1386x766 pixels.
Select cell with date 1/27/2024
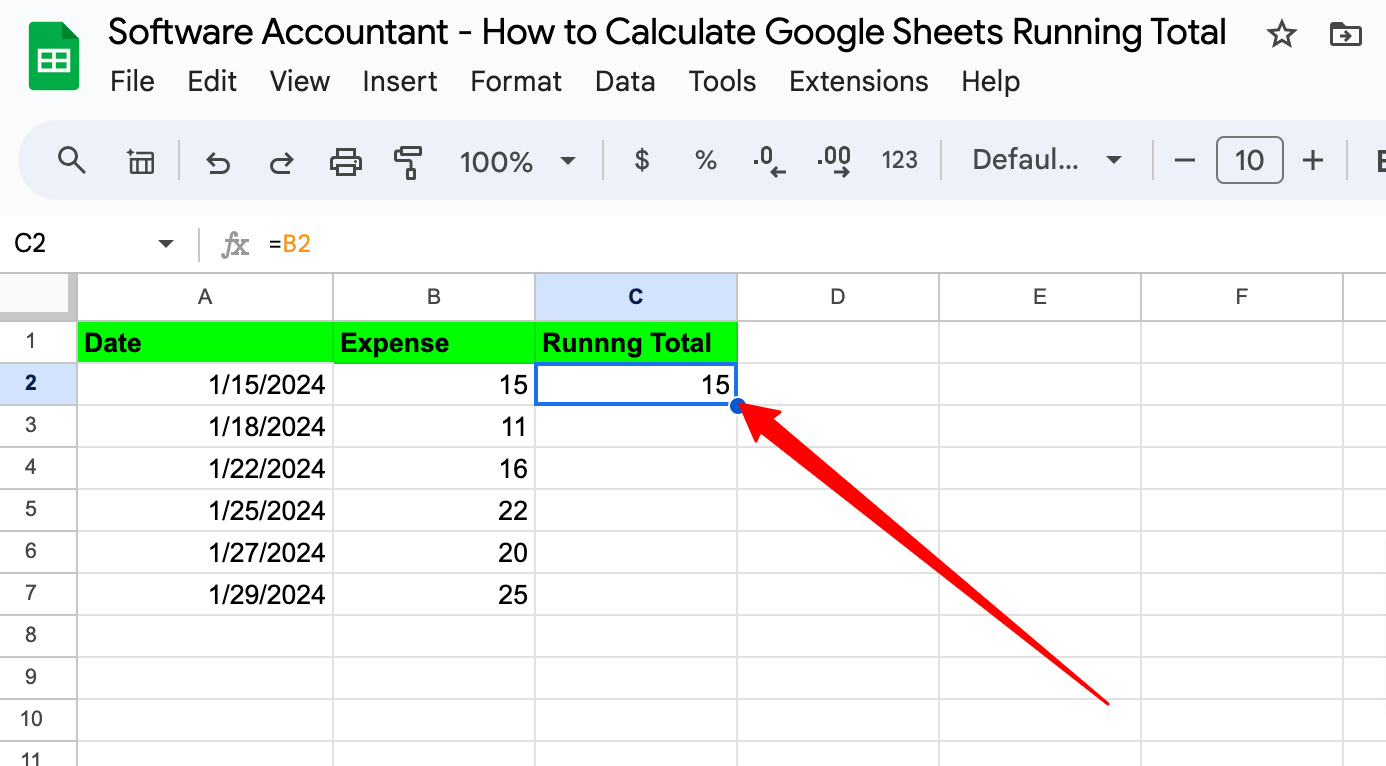tap(205, 553)
